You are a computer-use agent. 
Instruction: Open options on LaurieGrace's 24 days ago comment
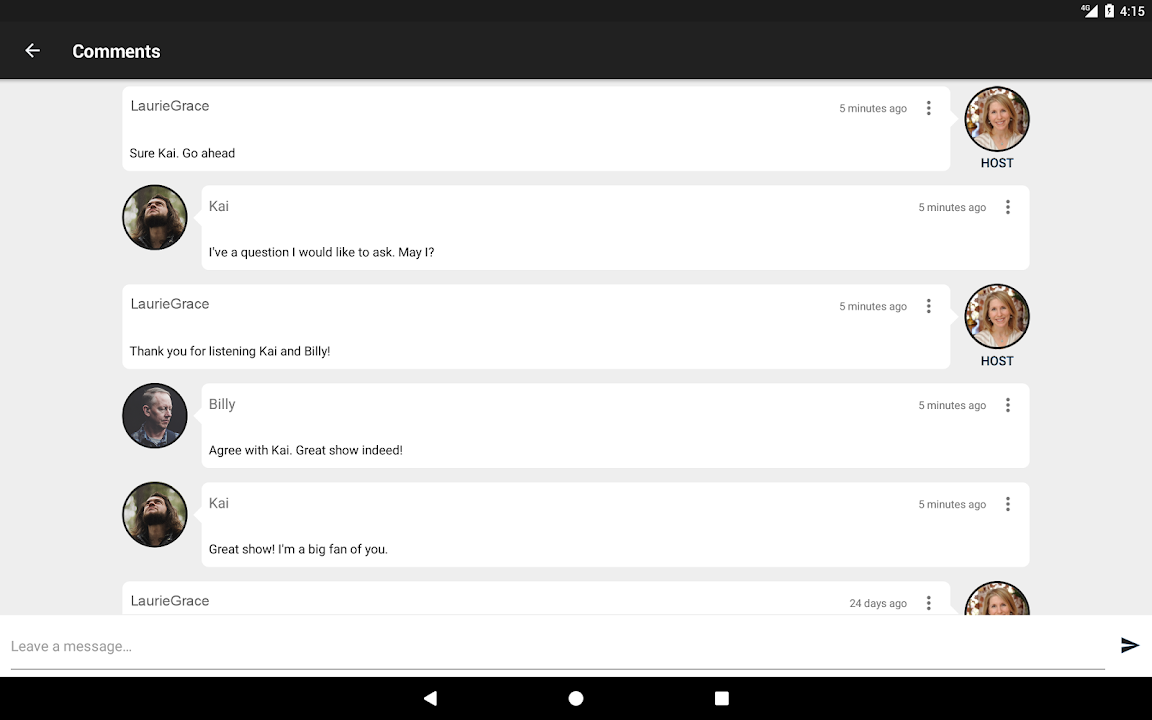(928, 603)
